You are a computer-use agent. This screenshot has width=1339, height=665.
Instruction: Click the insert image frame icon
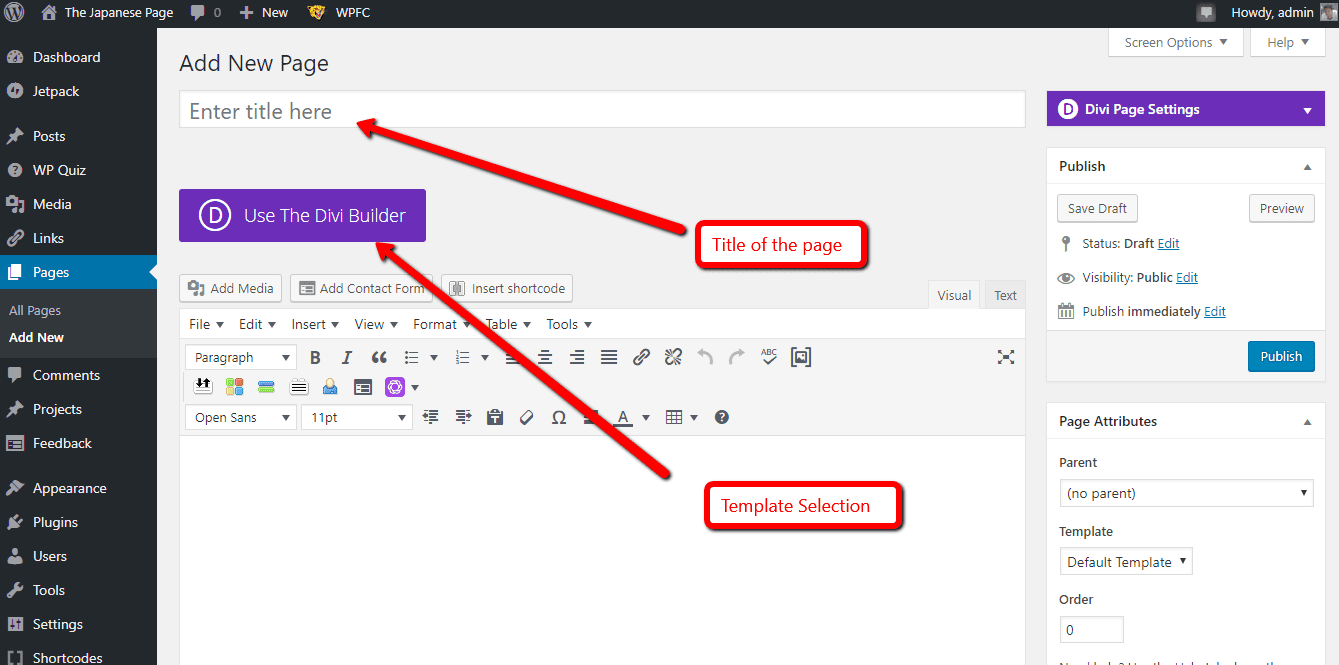(x=801, y=357)
